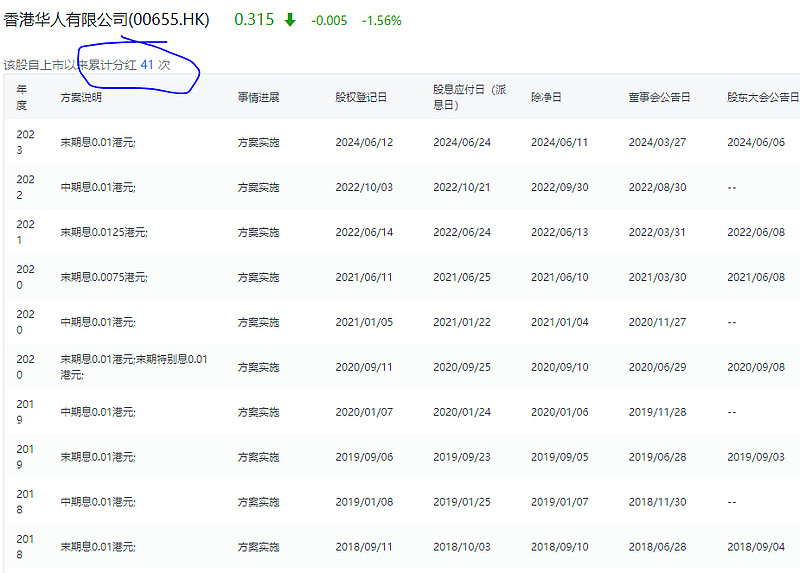Viewport: 800px width, 573px height.
Task: Click board announcement date 2022/03/31
Action: point(657,232)
